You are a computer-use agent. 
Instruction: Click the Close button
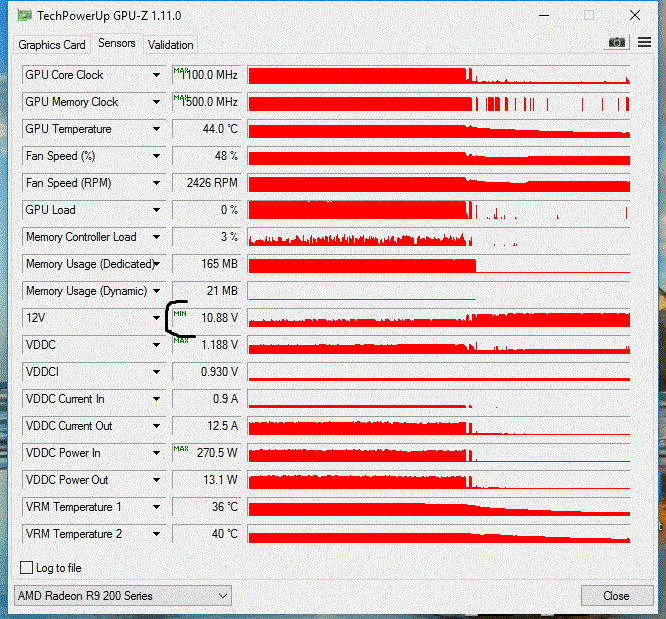(616, 596)
